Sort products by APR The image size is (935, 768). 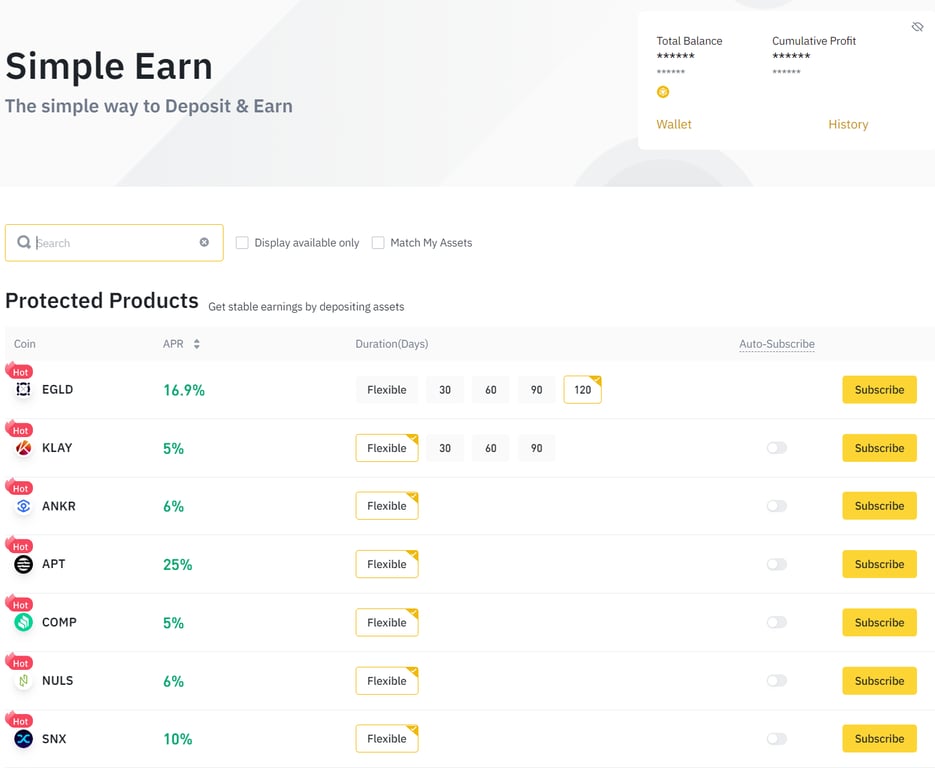[199, 343]
